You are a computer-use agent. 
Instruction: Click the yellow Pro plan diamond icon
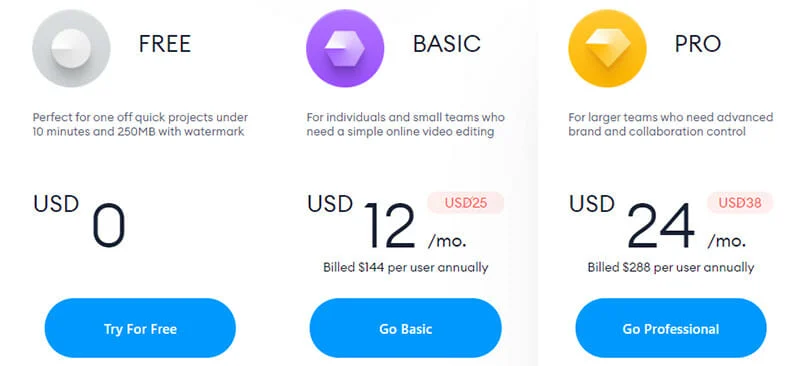tap(607, 48)
